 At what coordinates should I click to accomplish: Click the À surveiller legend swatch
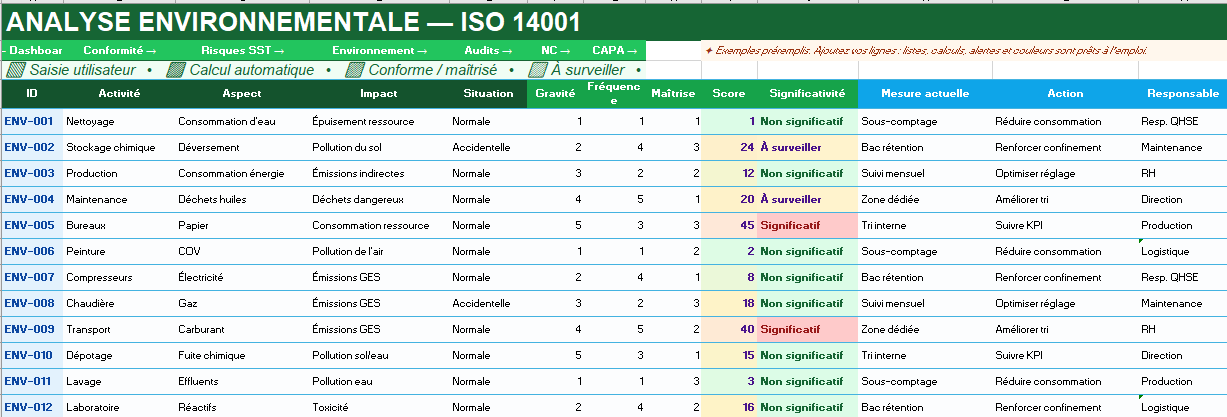click(538, 70)
